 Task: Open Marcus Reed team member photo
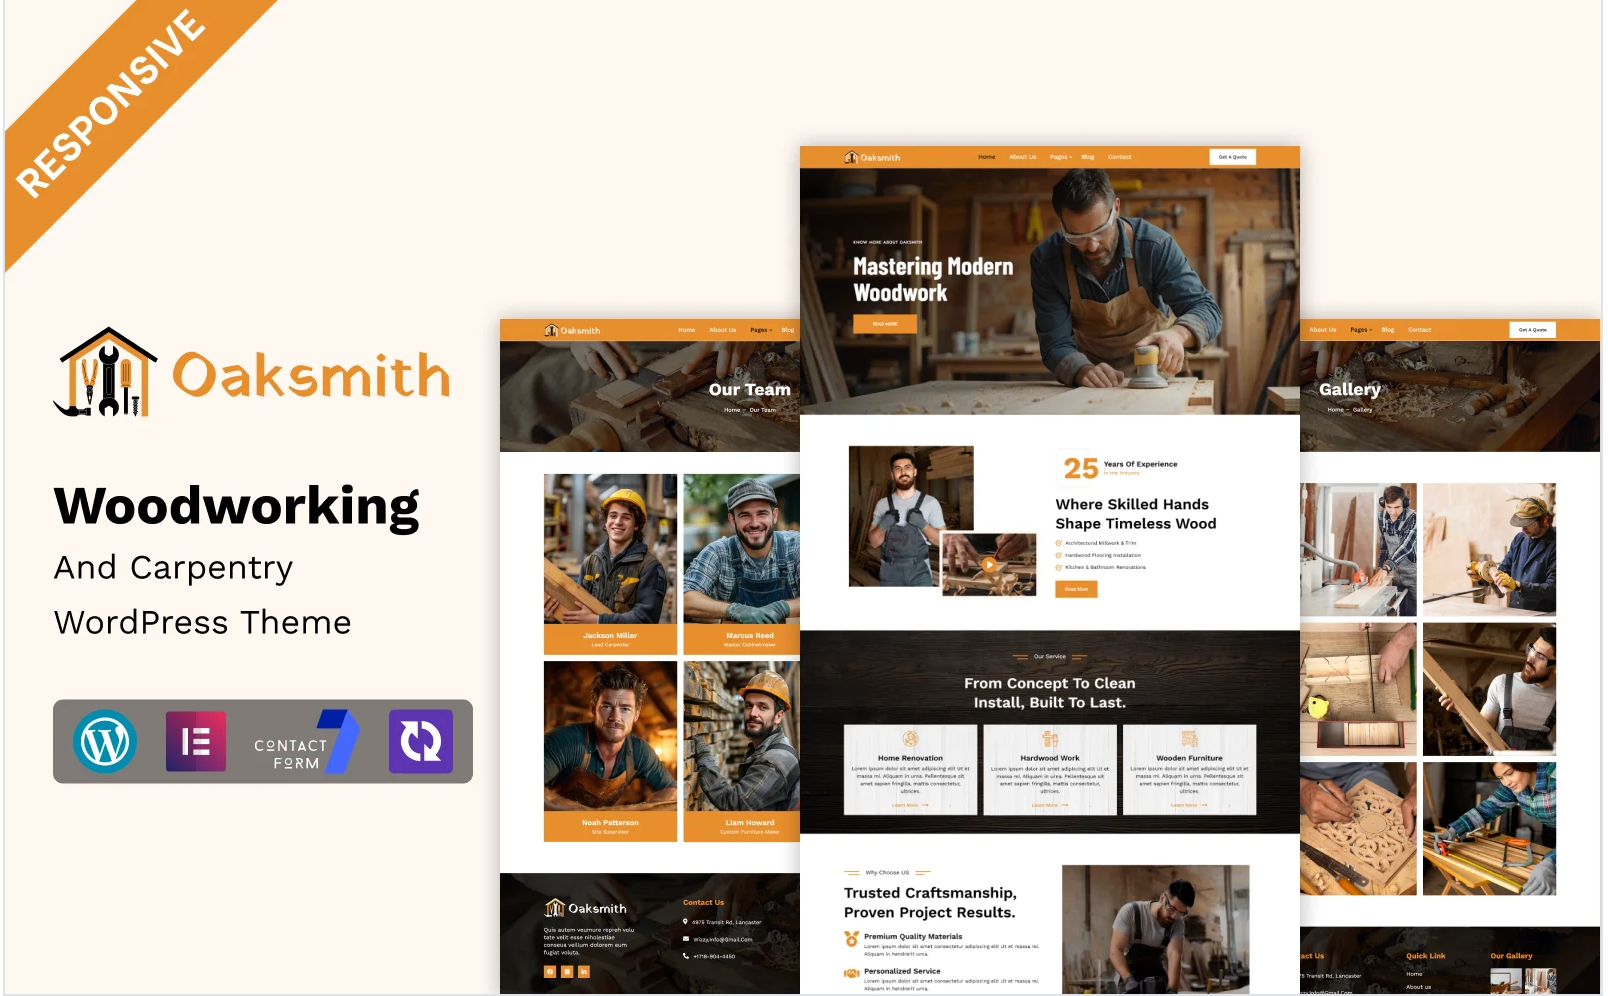pyautogui.click(x=742, y=549)
